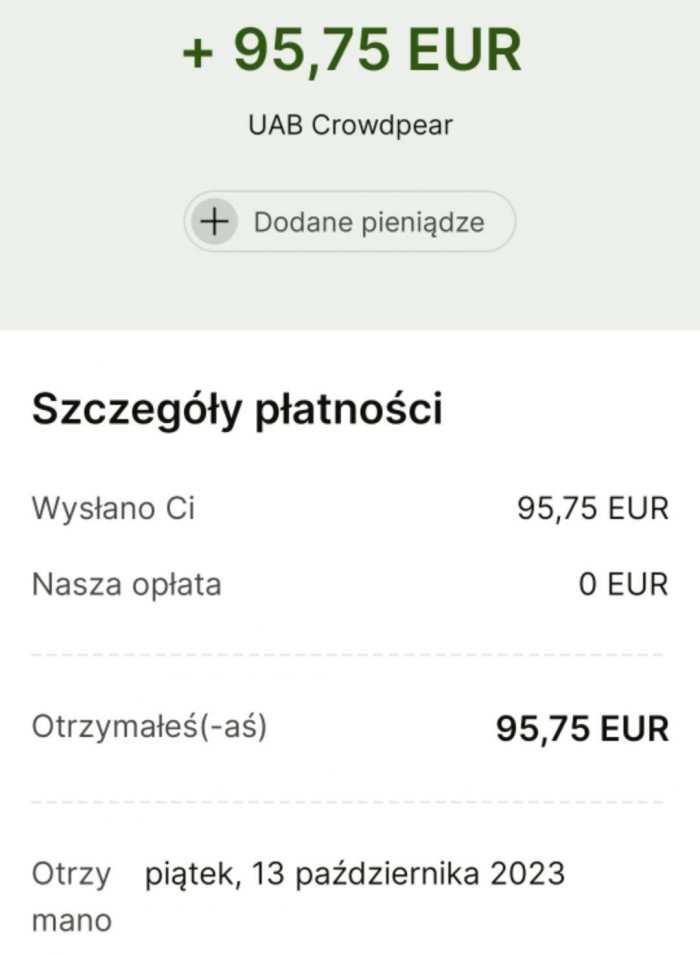Image resolution: width=700 pixels, height=955 pixels.
Task: Click the green plus sign before 95,75
Action: coord(198,52)
